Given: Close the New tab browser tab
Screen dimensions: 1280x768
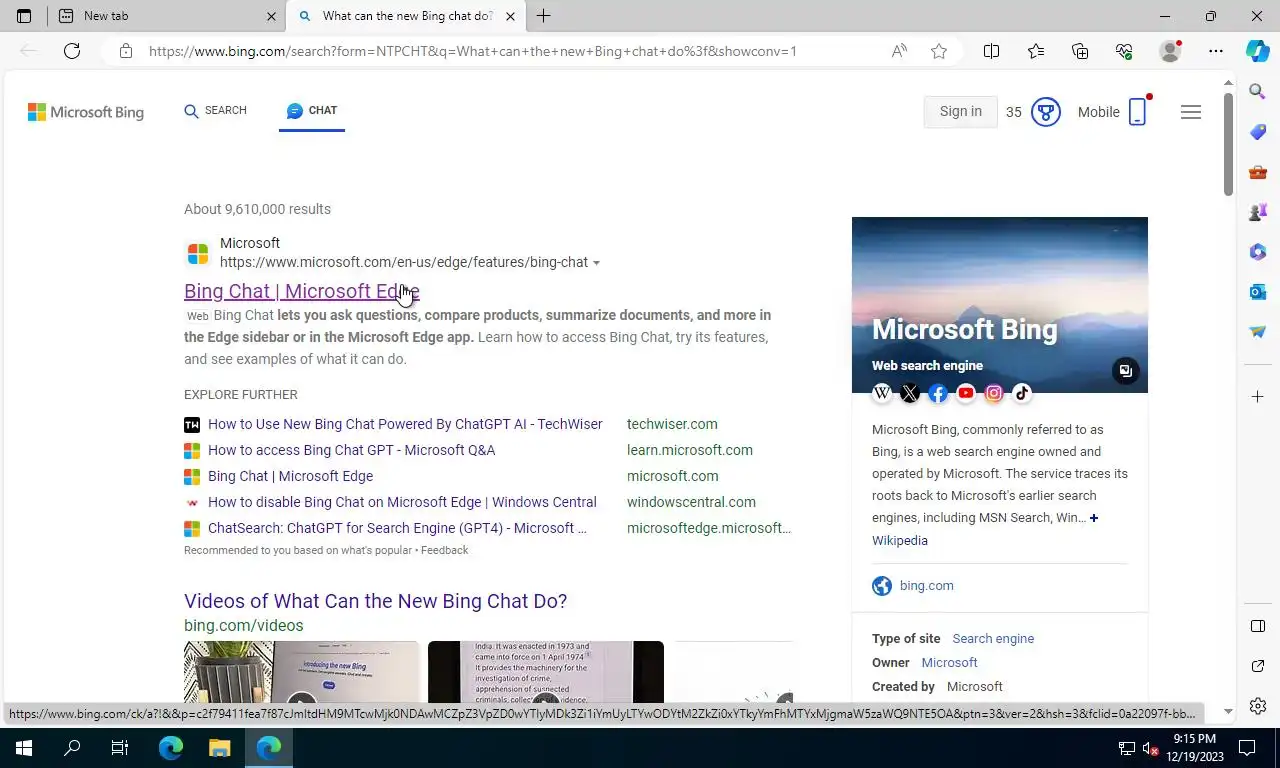Looking at the screenshot, I should coord(271,16).
